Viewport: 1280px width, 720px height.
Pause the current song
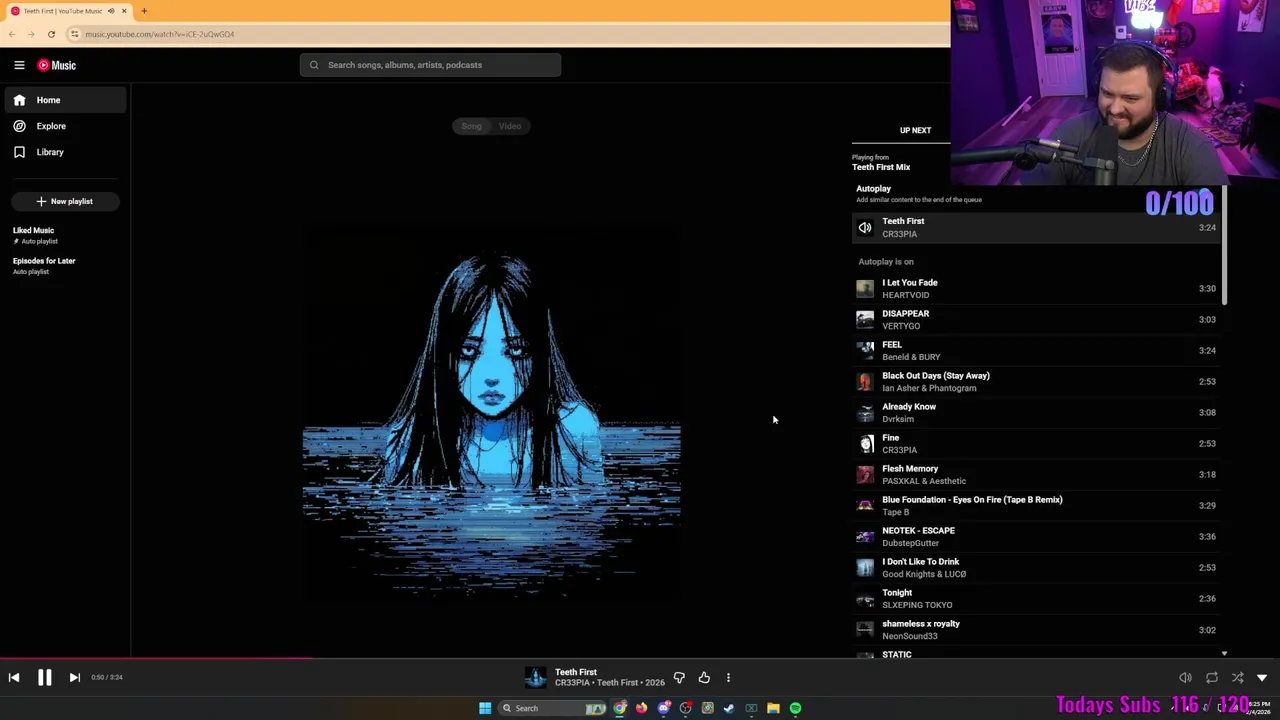(x=44, y=677)
